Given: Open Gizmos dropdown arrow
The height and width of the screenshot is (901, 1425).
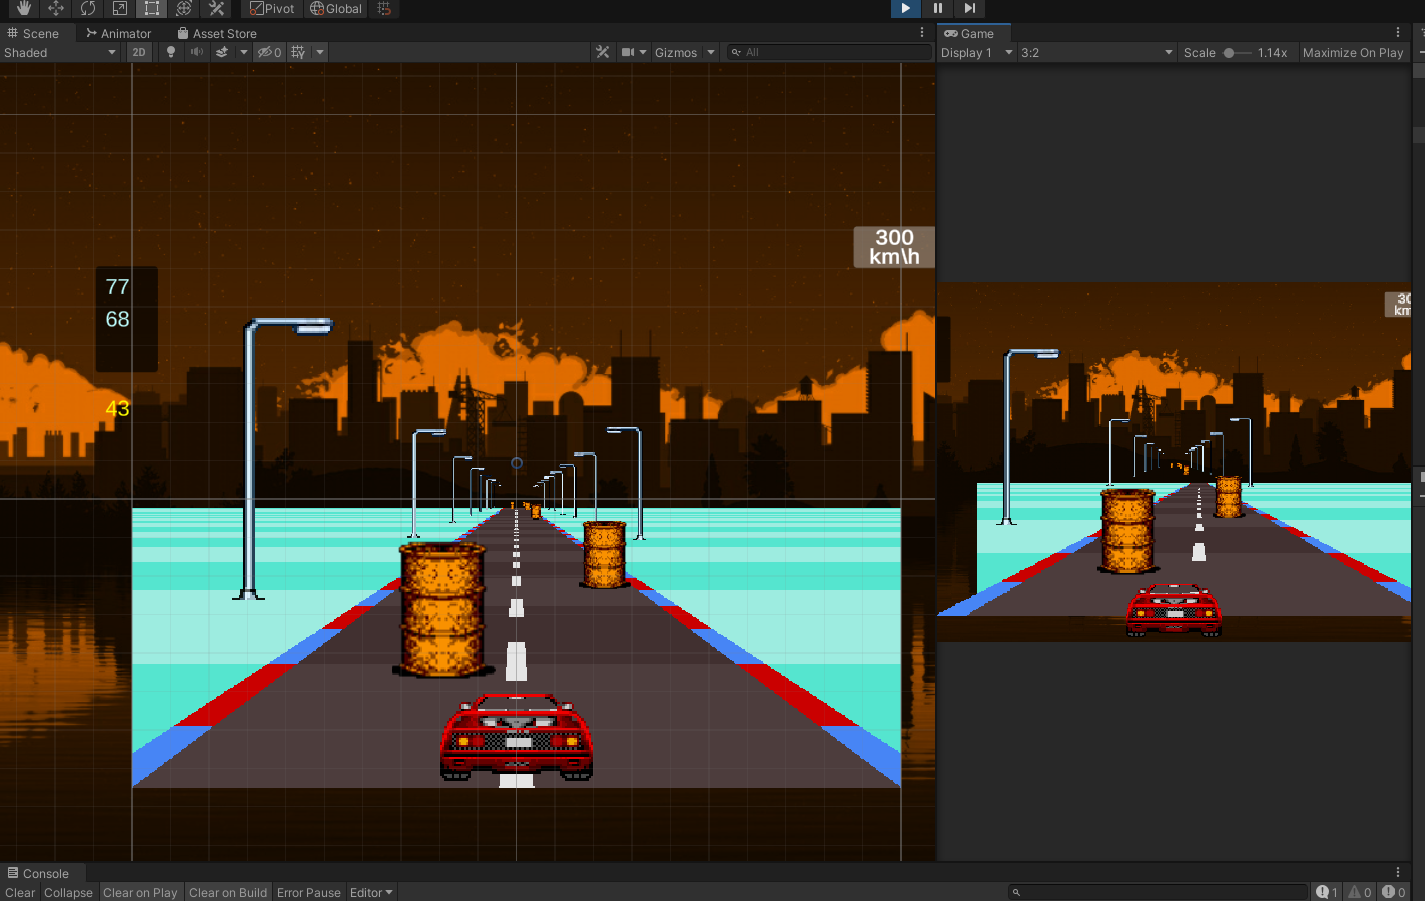Looking at the screenshot, I should [711, 52].
